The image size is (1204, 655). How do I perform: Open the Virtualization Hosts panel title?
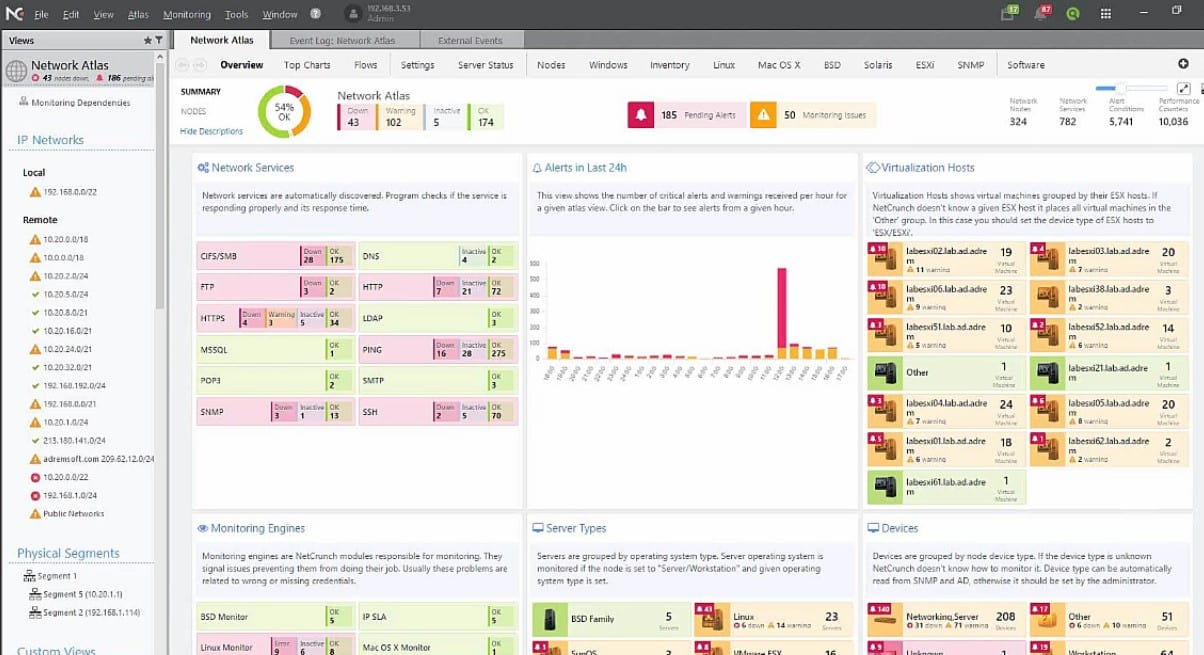[x=927, y=168]
